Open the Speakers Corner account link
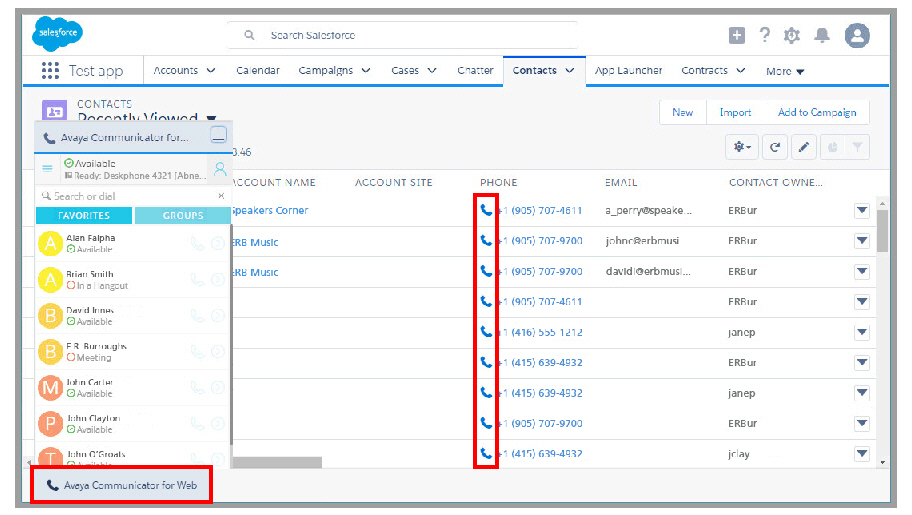This screenshot has width=912, height=515. click(270, 210)
